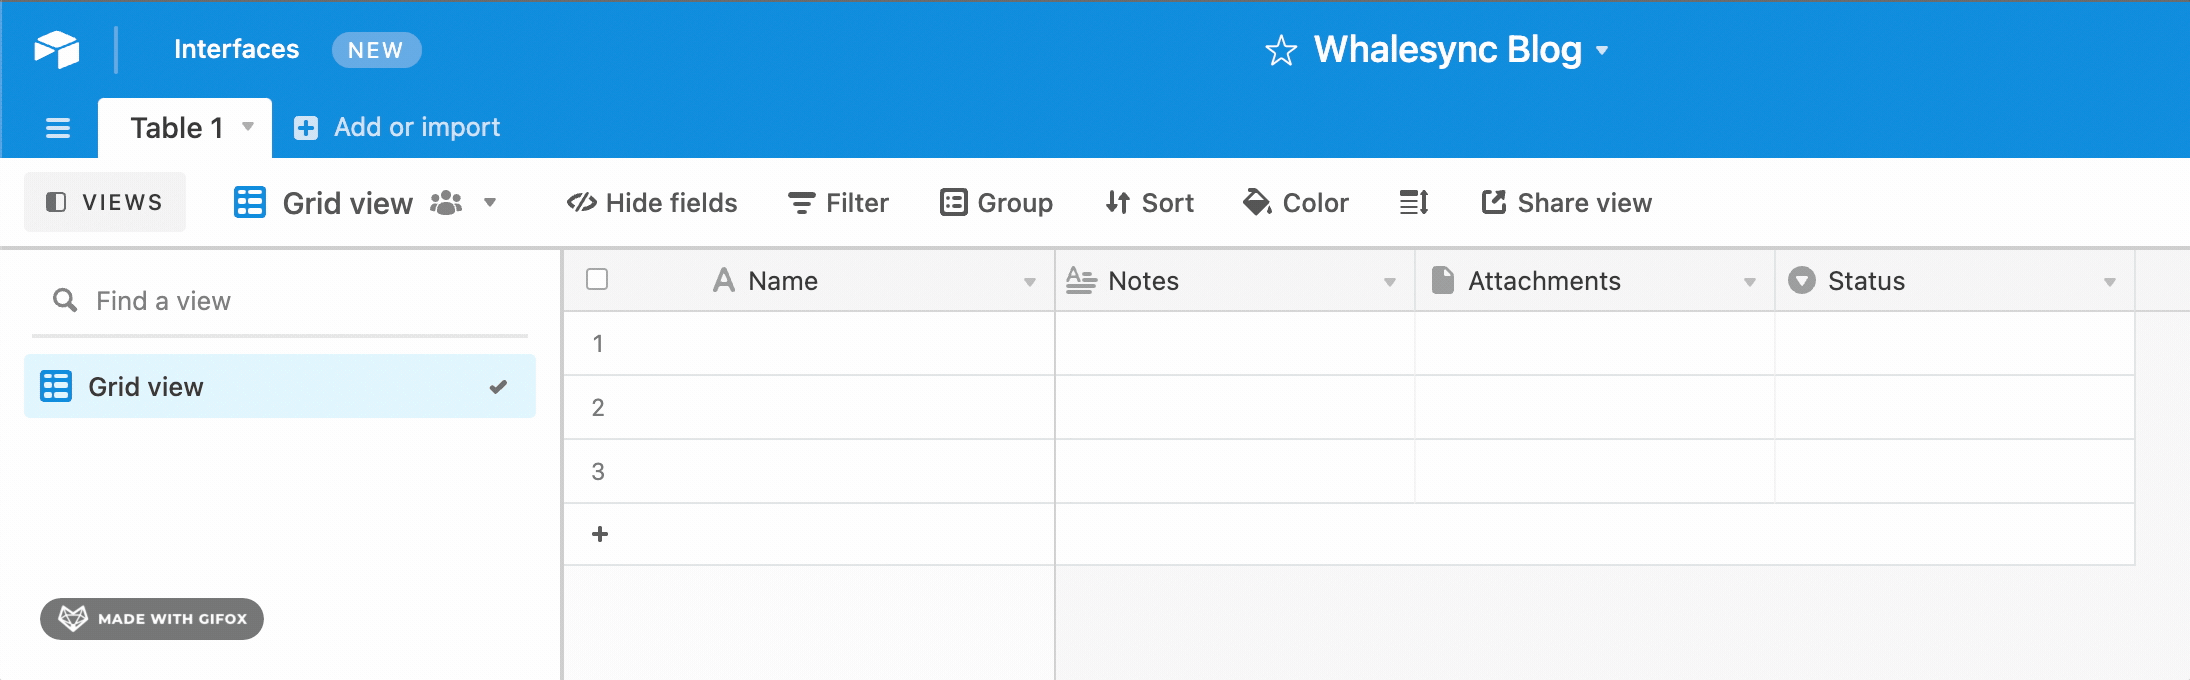Screen dimensions: 2190x680
Task: Toggle the VIEWS sidebar
Action: 105,202
